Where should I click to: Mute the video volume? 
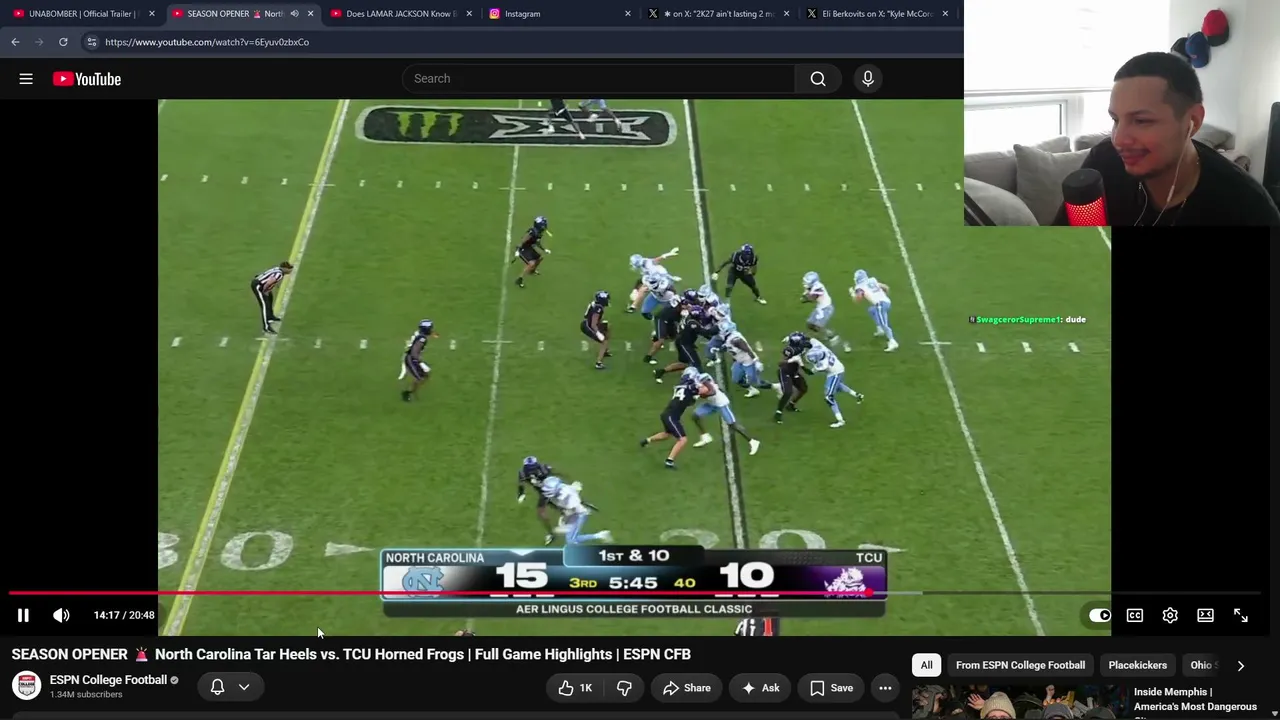pos(61,616)
